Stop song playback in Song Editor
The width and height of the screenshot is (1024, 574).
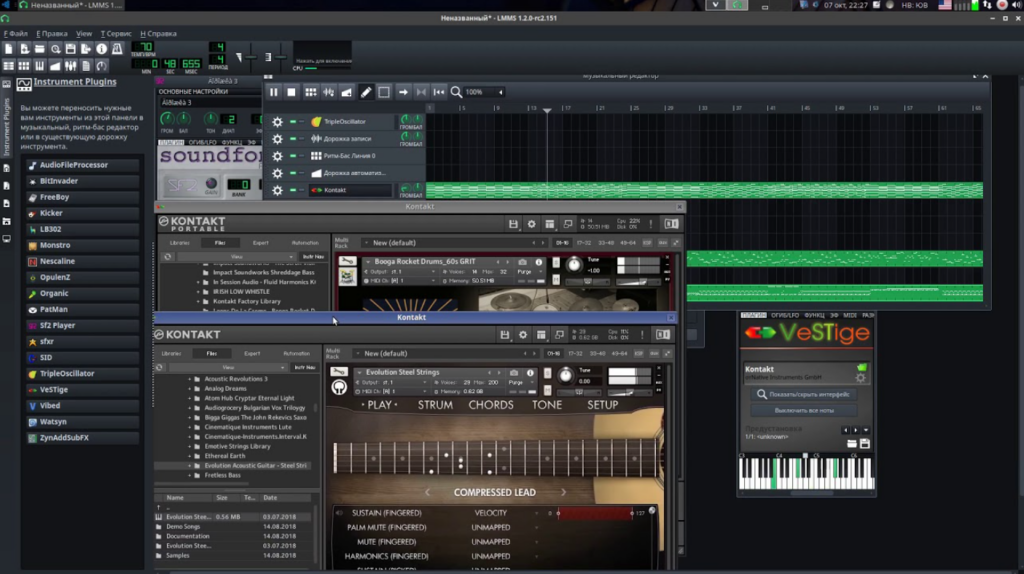coord(291,92)
